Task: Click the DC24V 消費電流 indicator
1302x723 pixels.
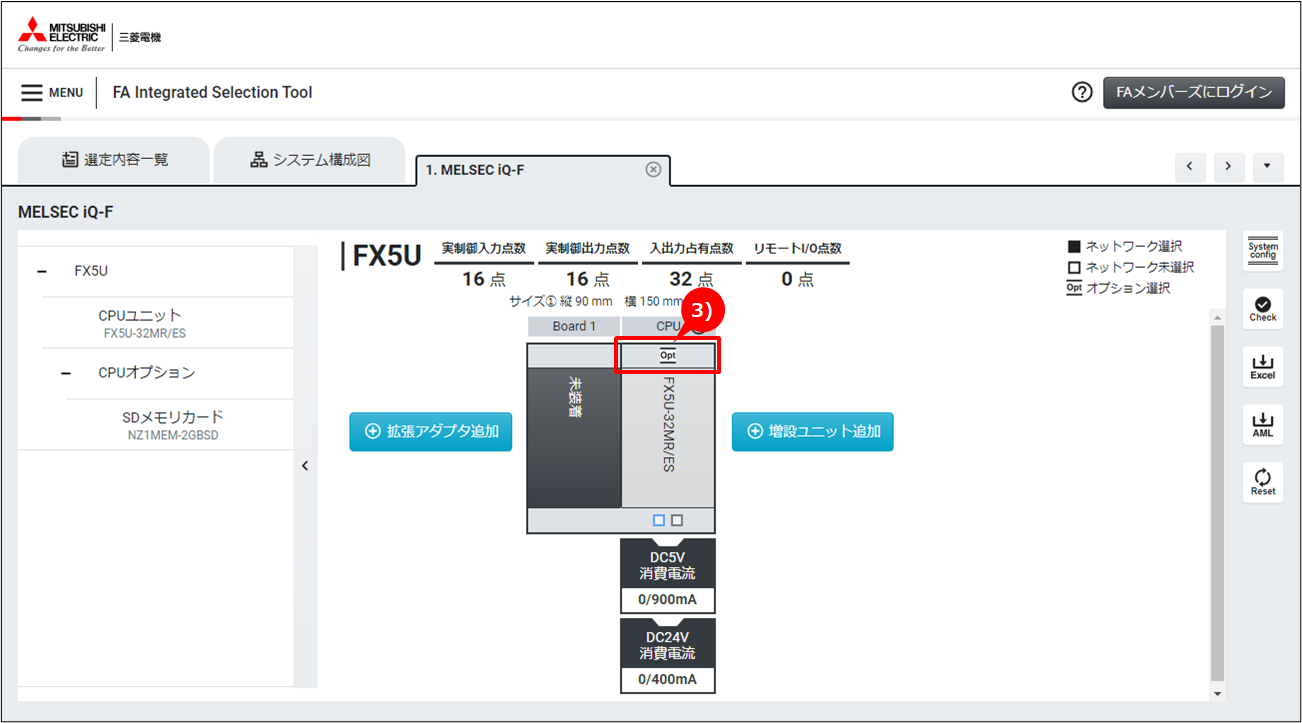Action: tap(668, 656)
